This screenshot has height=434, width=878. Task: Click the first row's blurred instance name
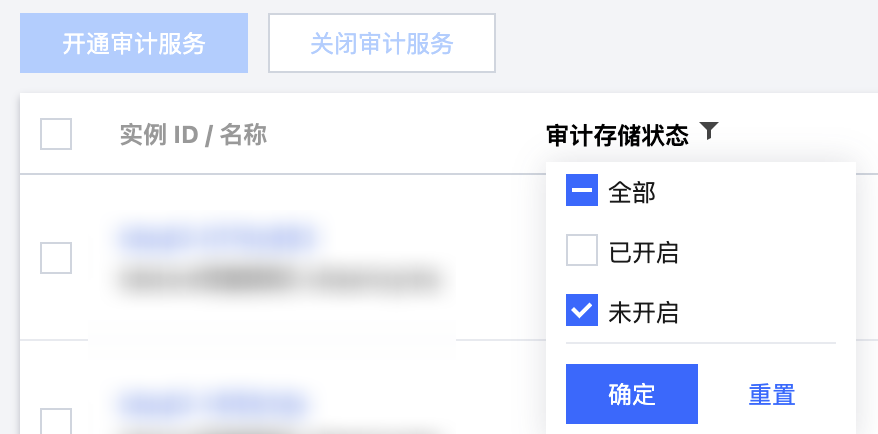278,278
